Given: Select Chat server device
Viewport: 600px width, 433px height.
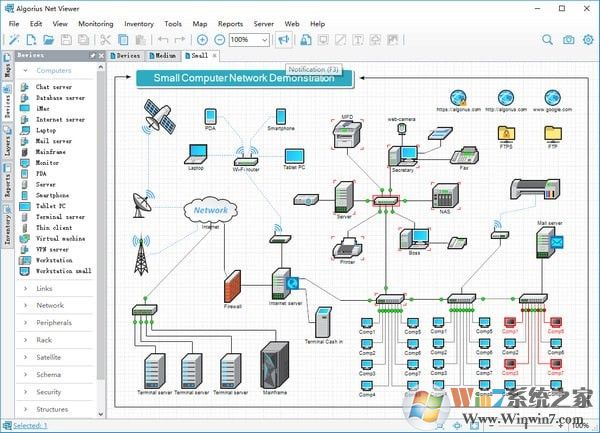Looking at the screenshot, I should point(56,87).
